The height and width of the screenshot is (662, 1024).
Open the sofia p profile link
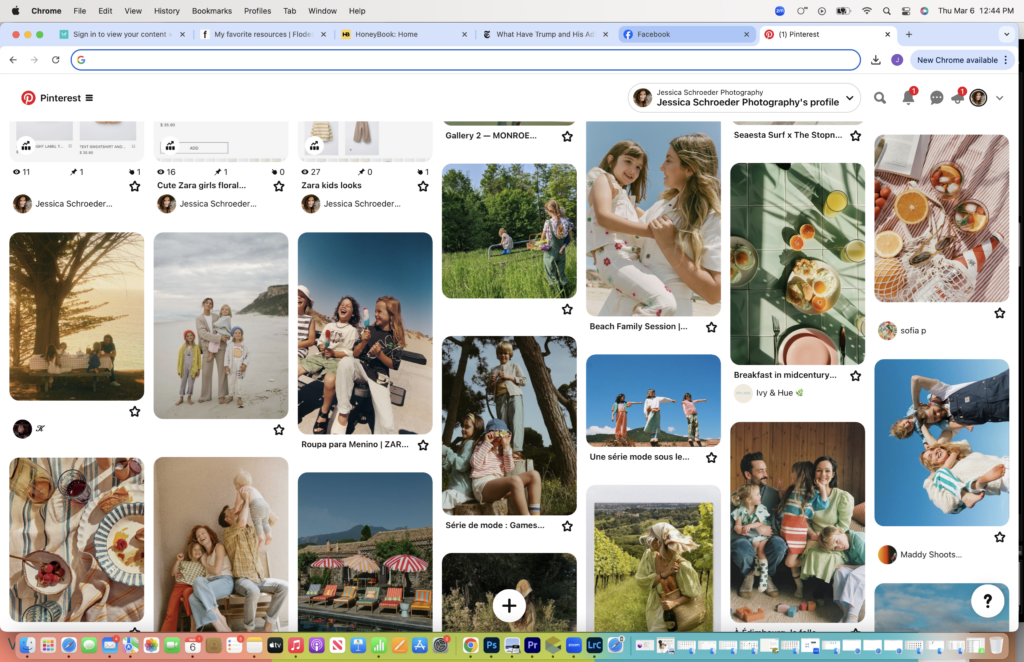pyautogui.click(x=912, y=330)
